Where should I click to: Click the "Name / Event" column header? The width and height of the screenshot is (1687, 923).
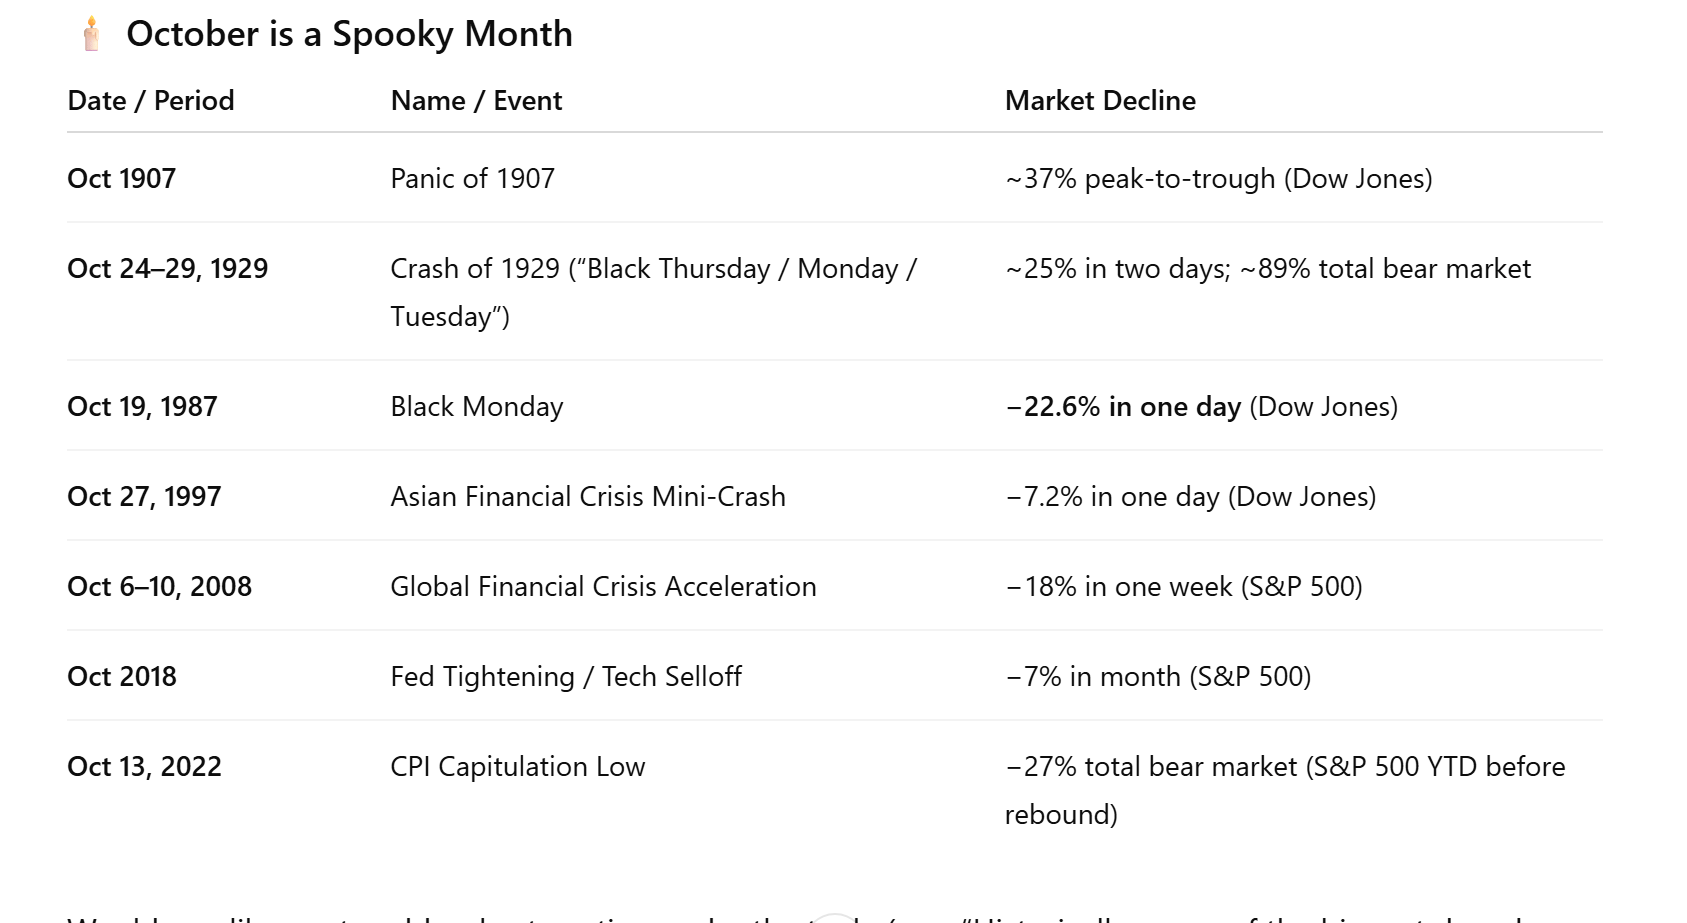point(476,101)
